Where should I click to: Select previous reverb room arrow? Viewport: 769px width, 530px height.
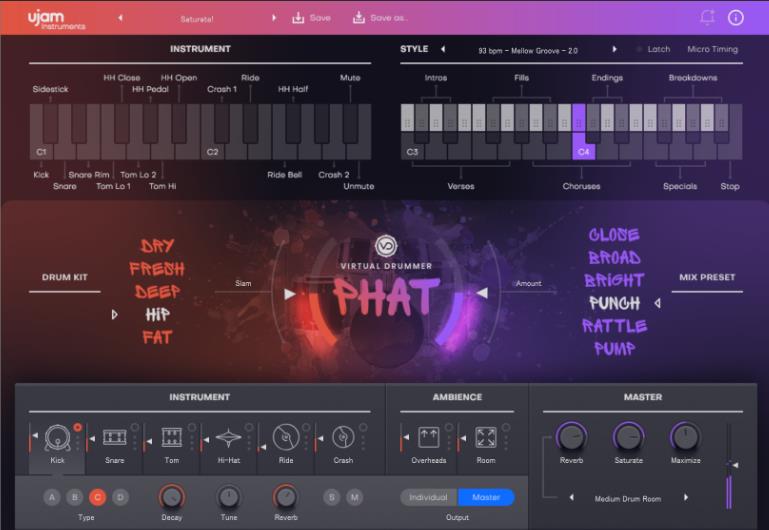[571, 497]
